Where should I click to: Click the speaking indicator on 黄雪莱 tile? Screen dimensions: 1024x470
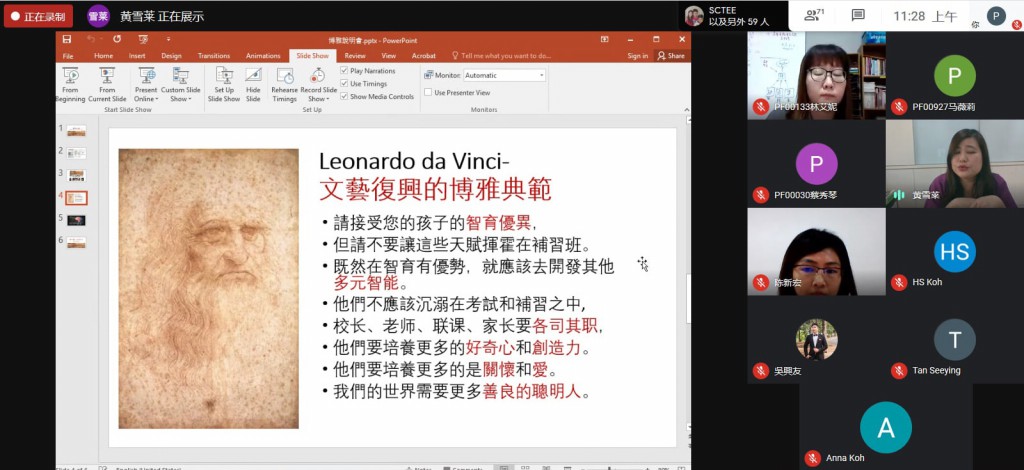(x=899, y=195)
